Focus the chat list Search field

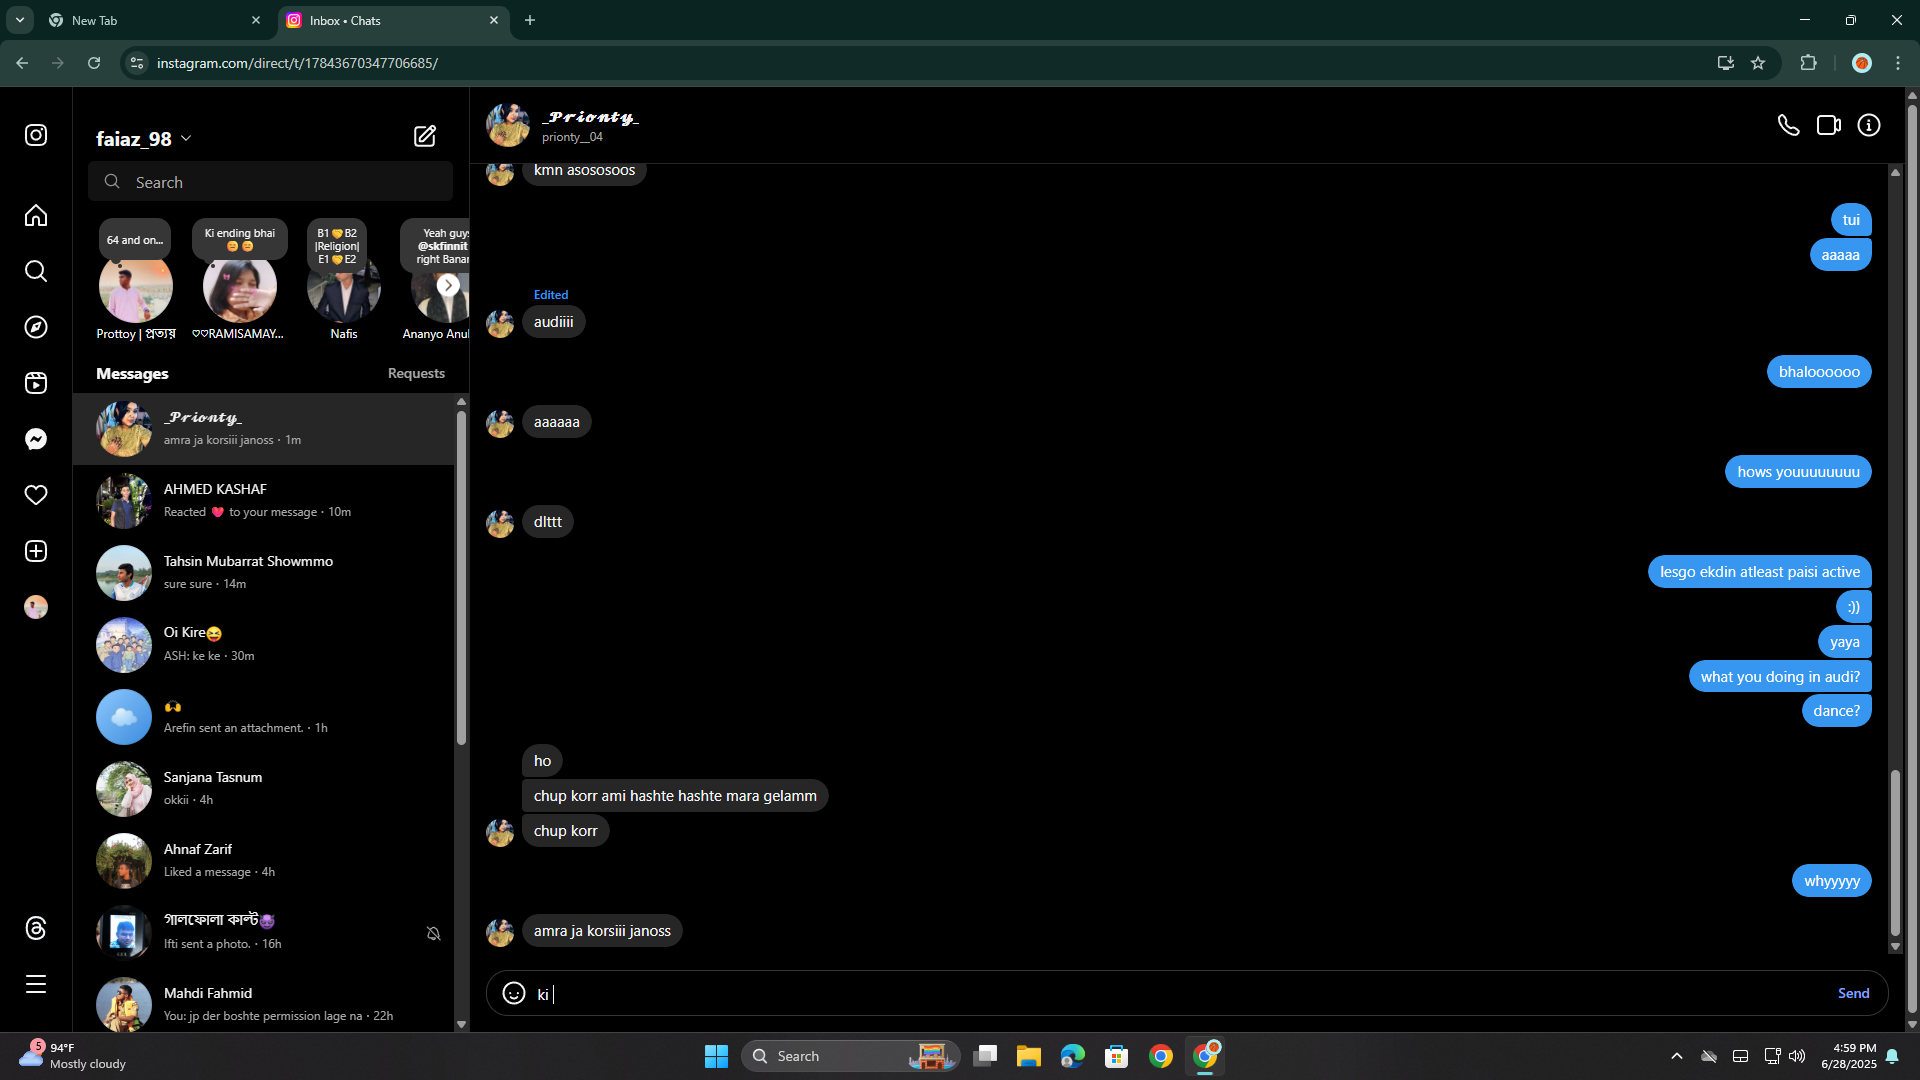[270, 182]
